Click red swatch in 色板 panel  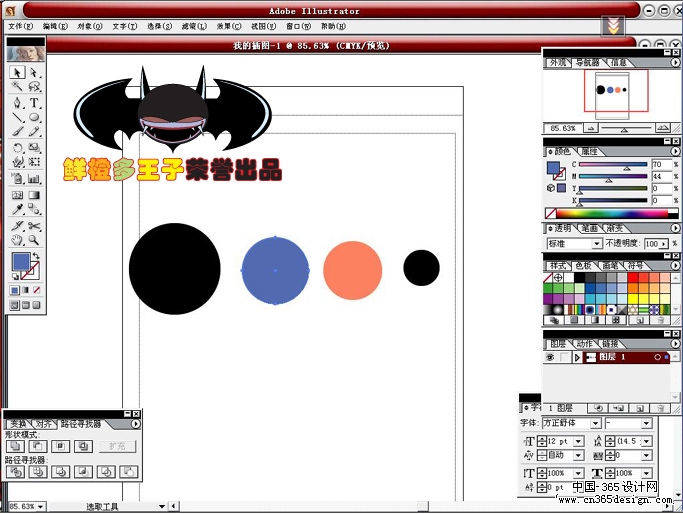(633, 277)
